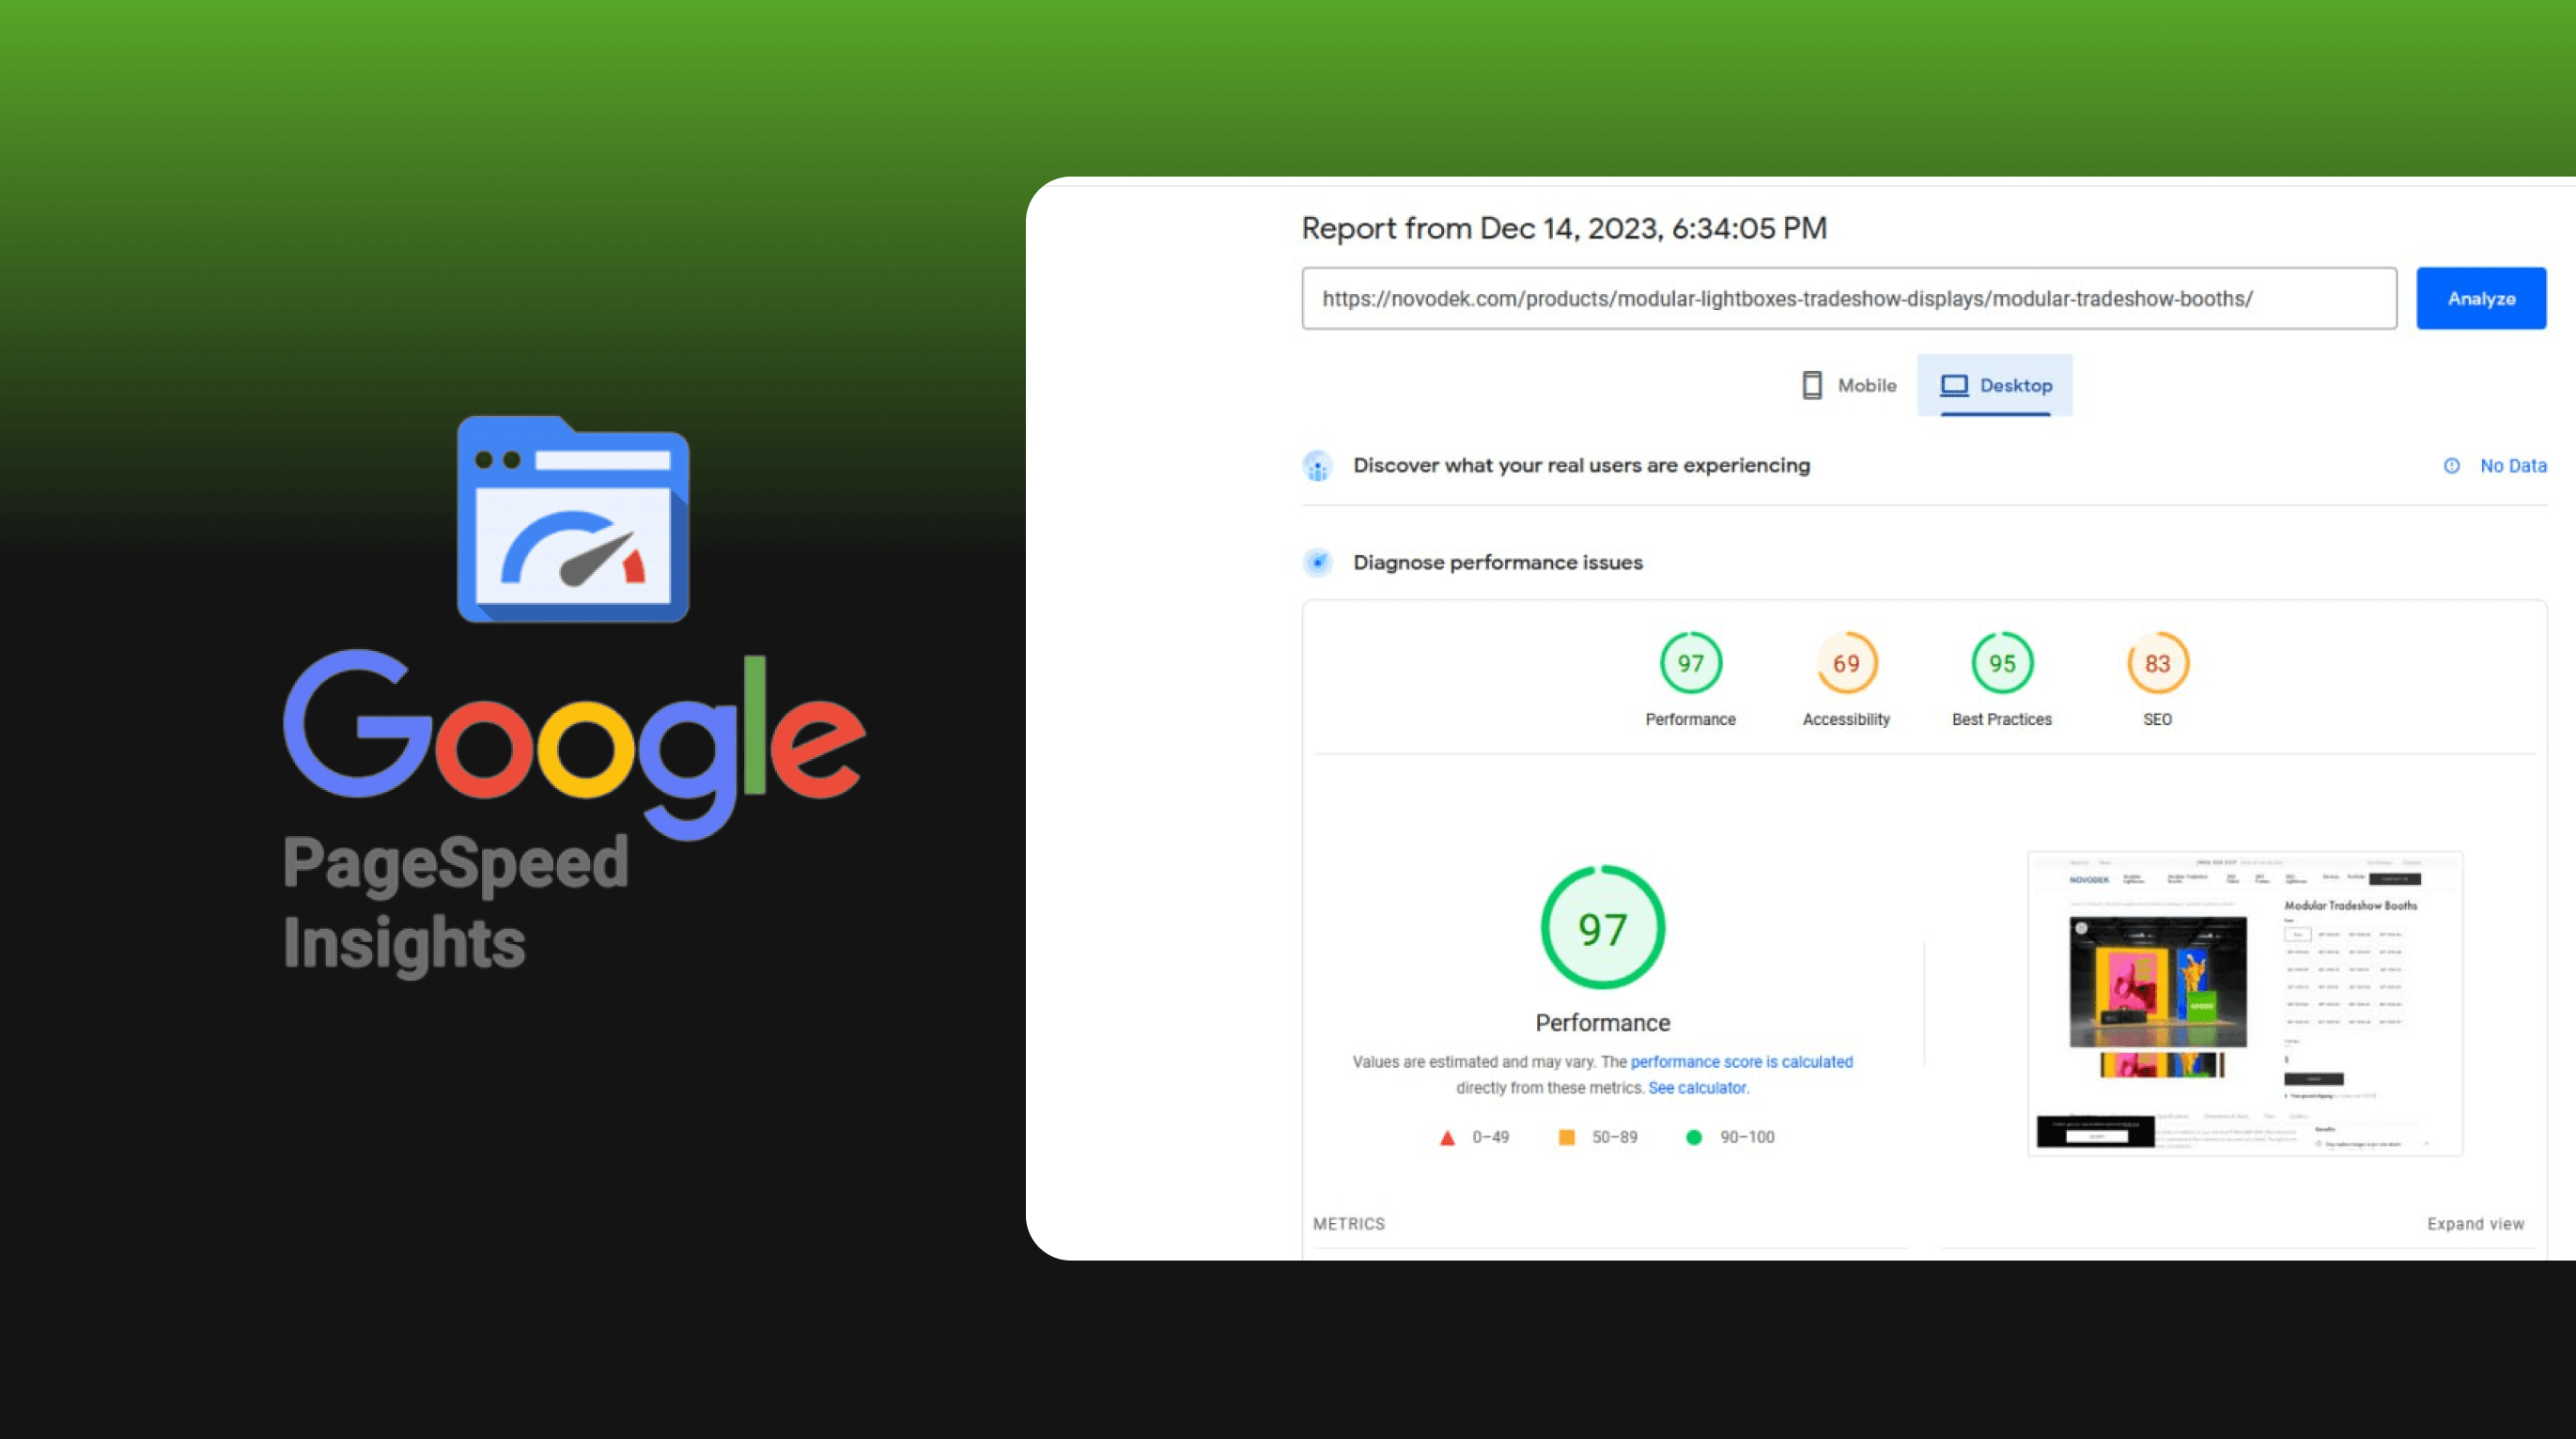Click the Mobile phone icon
Viewport: 2576px width, 1439px height.
(1811, 385)
